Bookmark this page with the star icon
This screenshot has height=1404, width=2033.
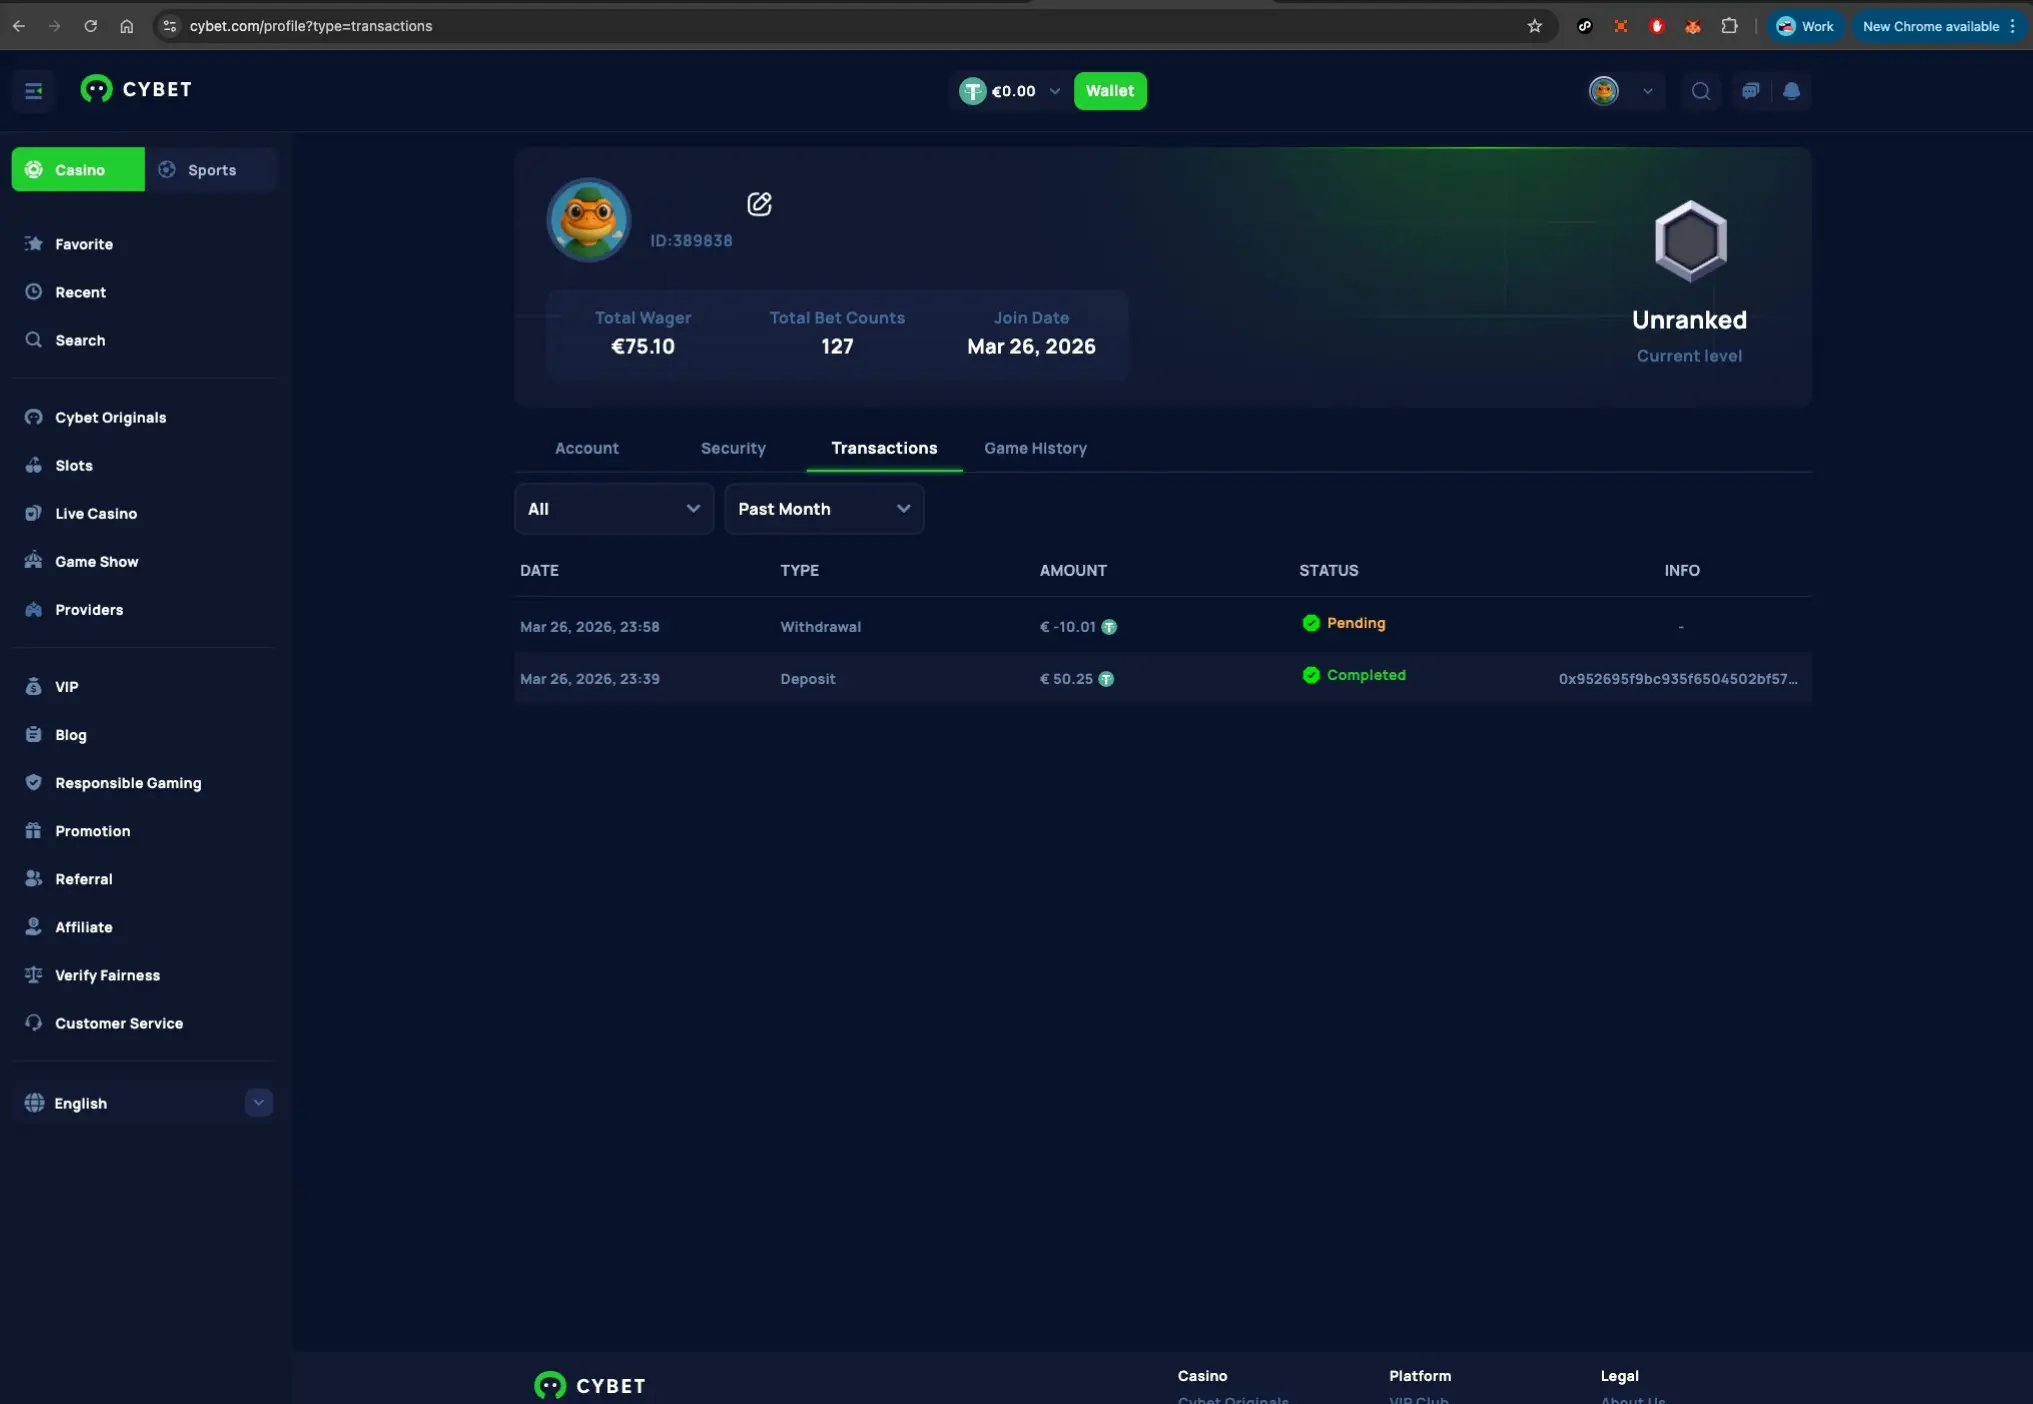pyautogui.click(x=1534, y=26)
